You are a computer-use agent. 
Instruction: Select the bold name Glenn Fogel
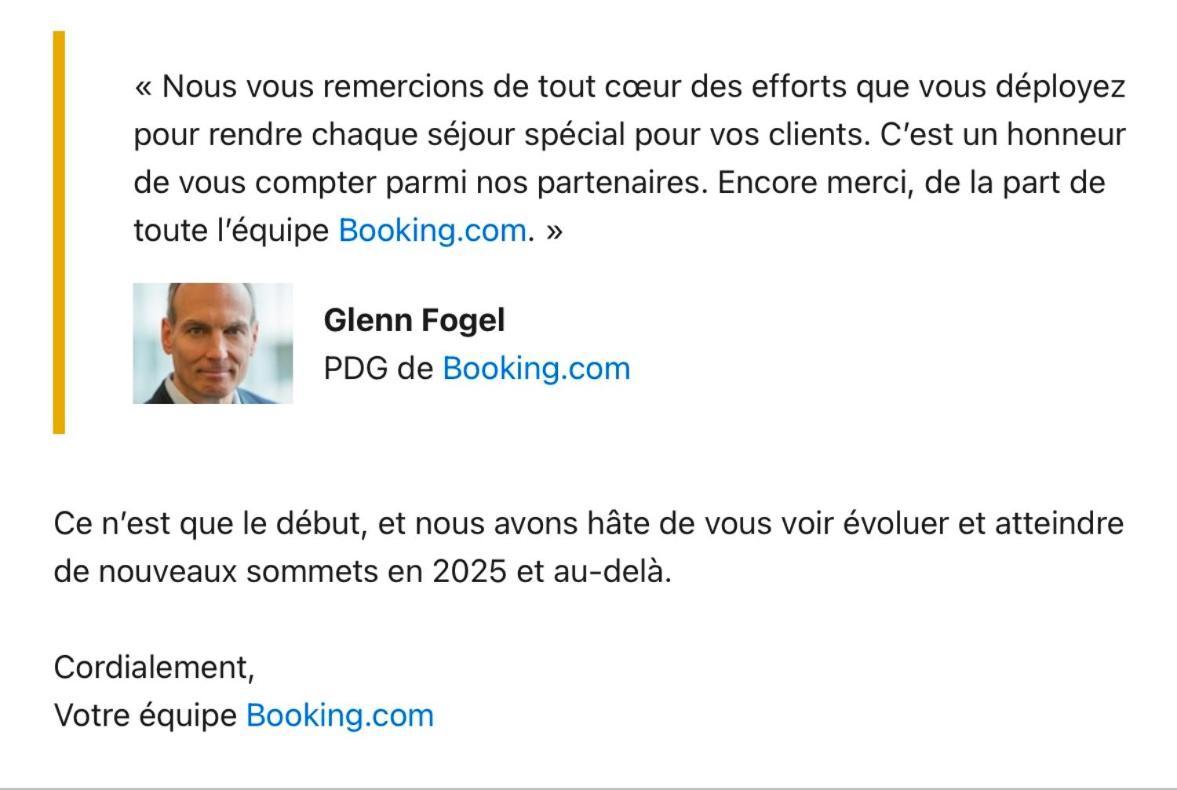click(x=414, y=321)
